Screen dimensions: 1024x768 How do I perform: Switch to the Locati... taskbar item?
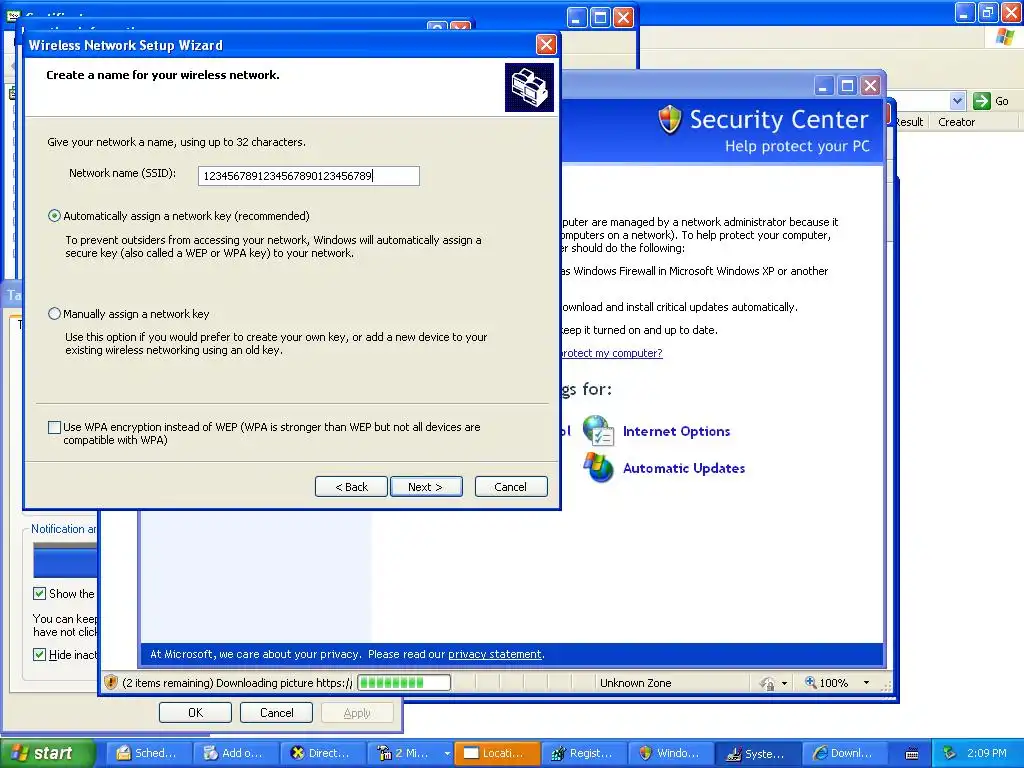(497, 753)
